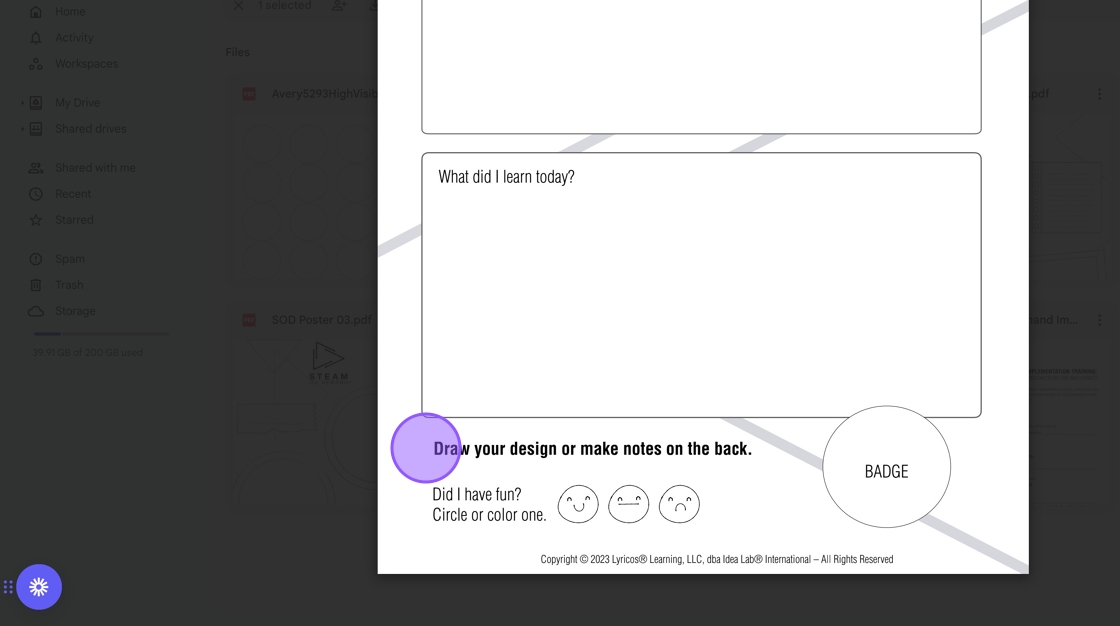Click the 39.91 GB of 200 GB used text

(87, 352)
